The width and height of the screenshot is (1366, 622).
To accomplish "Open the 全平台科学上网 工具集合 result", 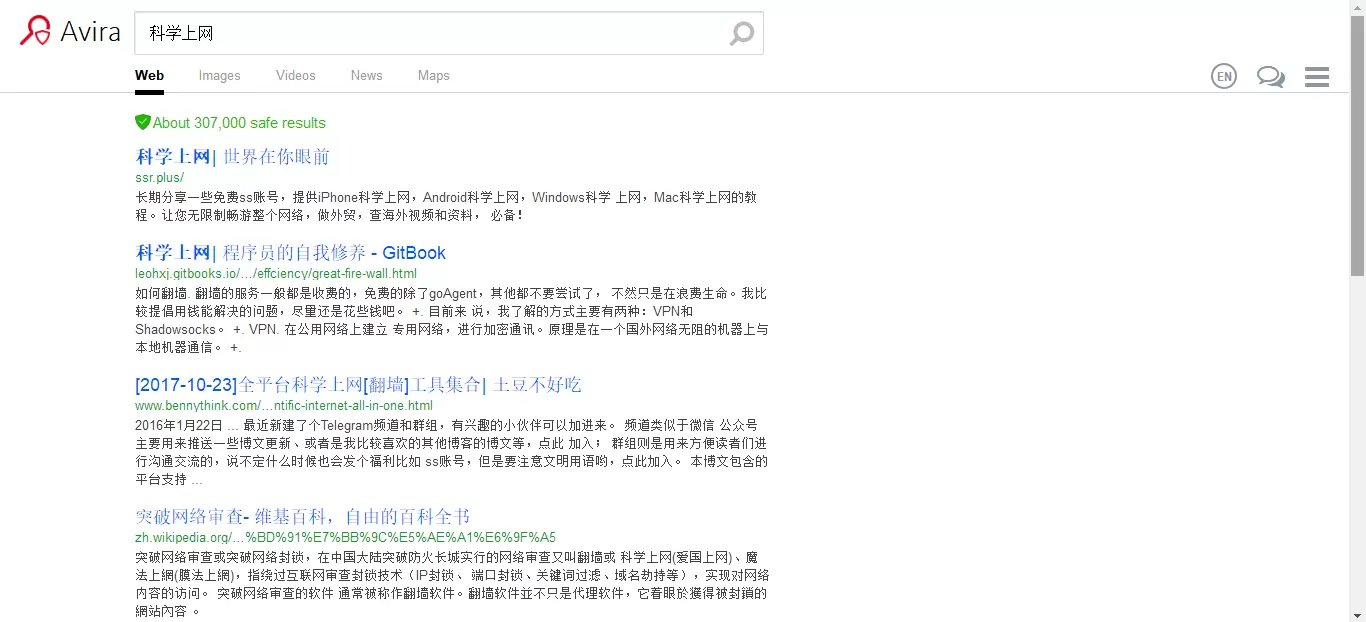I will point(358,384).
